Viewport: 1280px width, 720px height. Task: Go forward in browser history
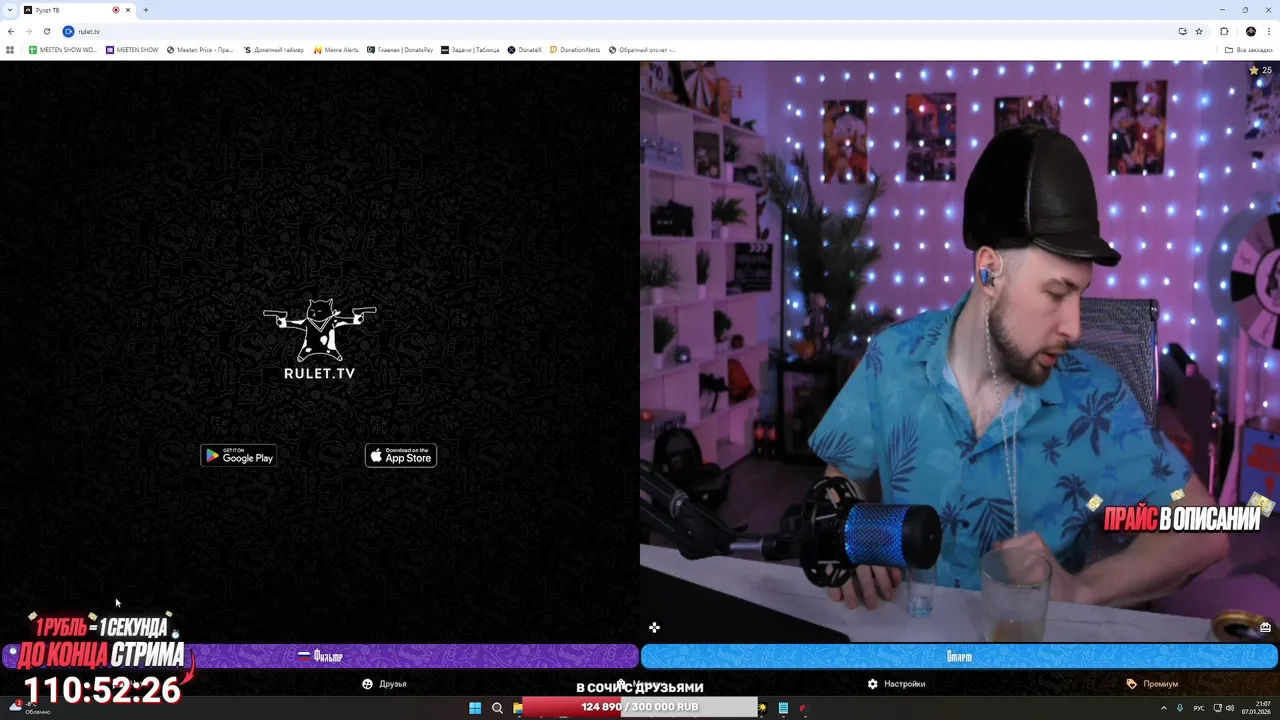click(28, 31)
